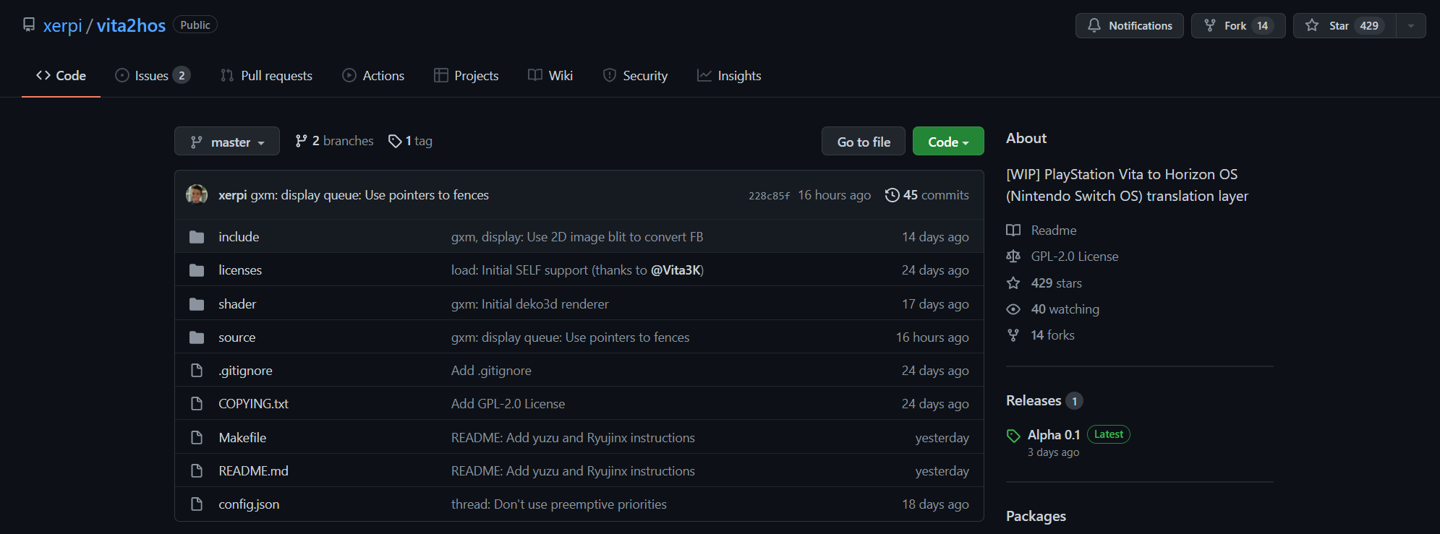This screenshot has height=534, width=1440.
Task: Open the Insights tab
Action: 729,75
